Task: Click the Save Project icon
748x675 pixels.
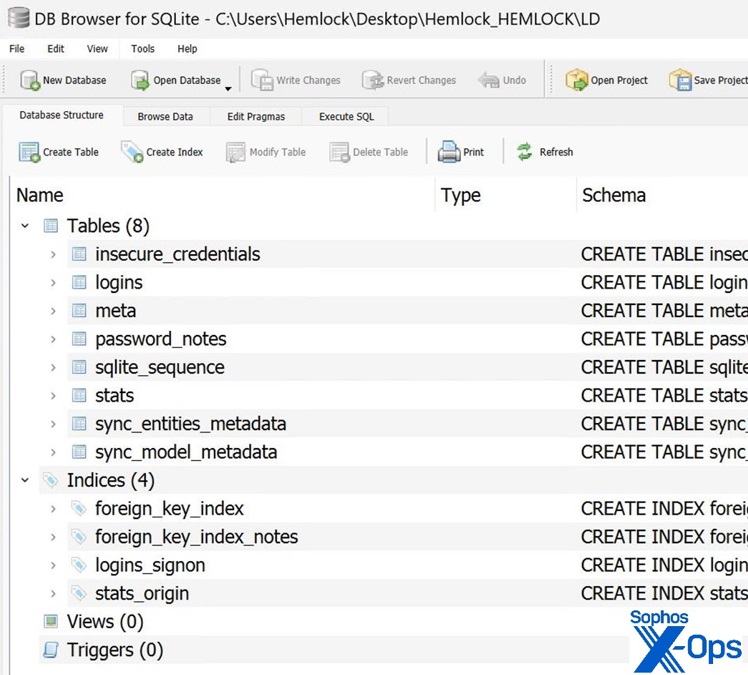Action: pyautogui.click(x=680, y=80)
